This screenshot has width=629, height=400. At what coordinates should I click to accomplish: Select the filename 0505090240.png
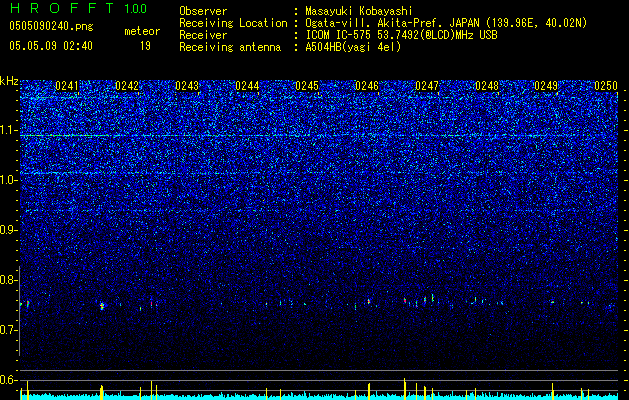(51, 26)
